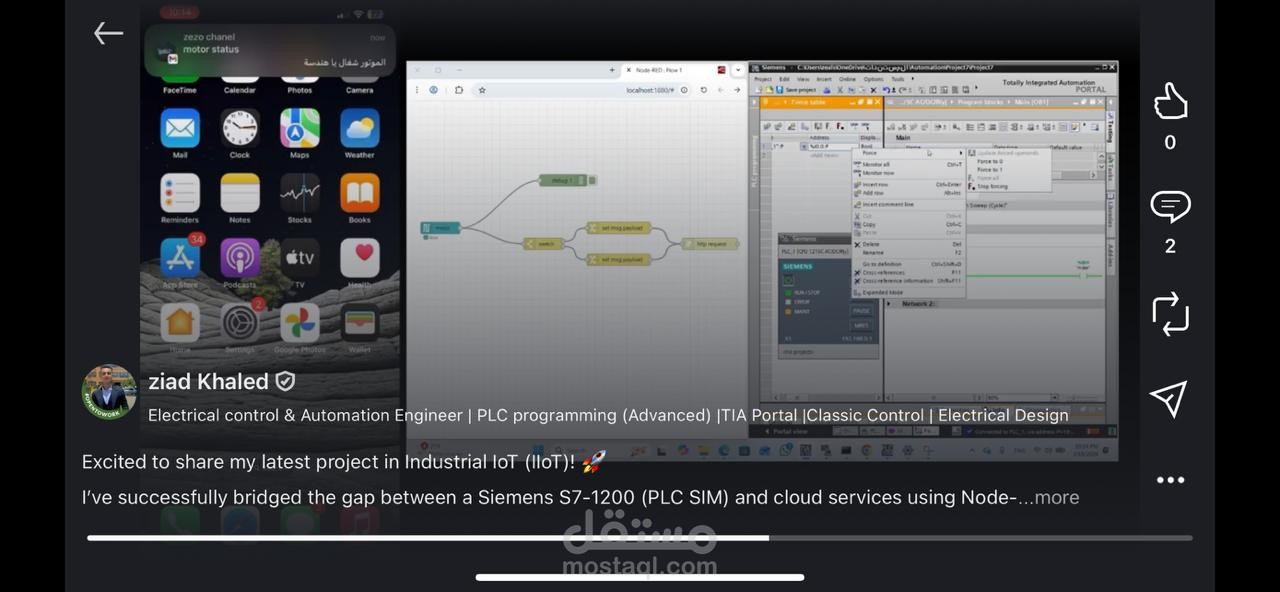Screen dimensions: 1280x592
Task: Open Online menu in TIA Portal
Action: coord(847,79)
